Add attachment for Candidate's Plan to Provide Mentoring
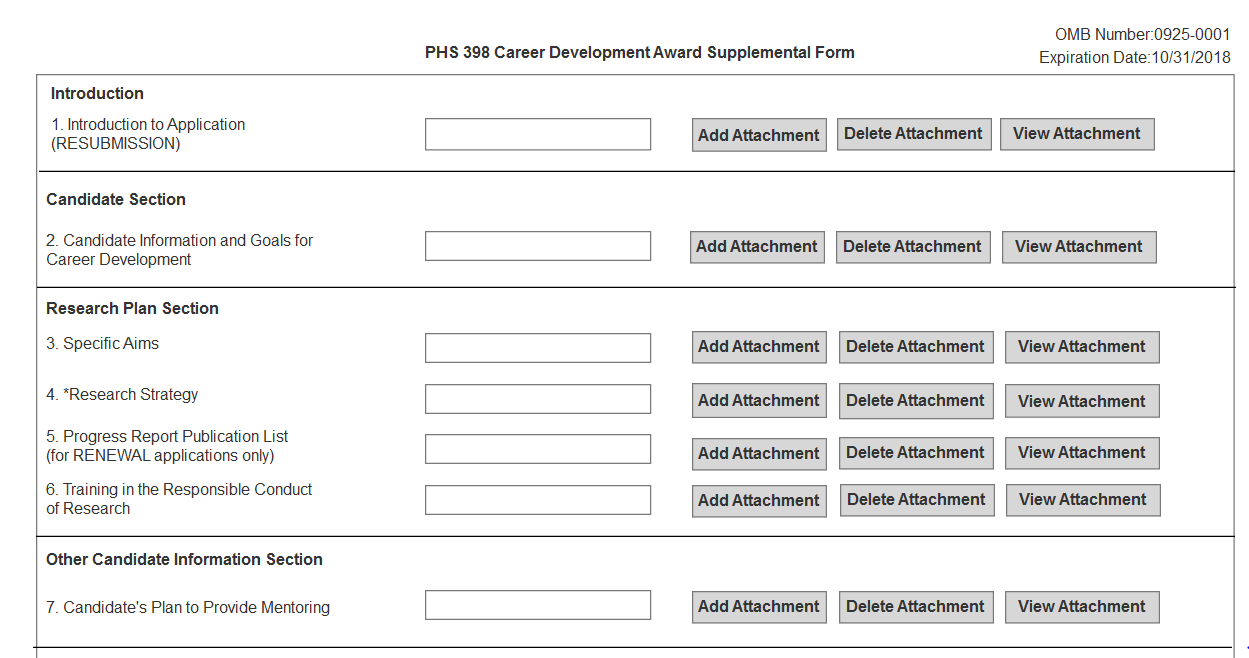 [x=759, y=607]
